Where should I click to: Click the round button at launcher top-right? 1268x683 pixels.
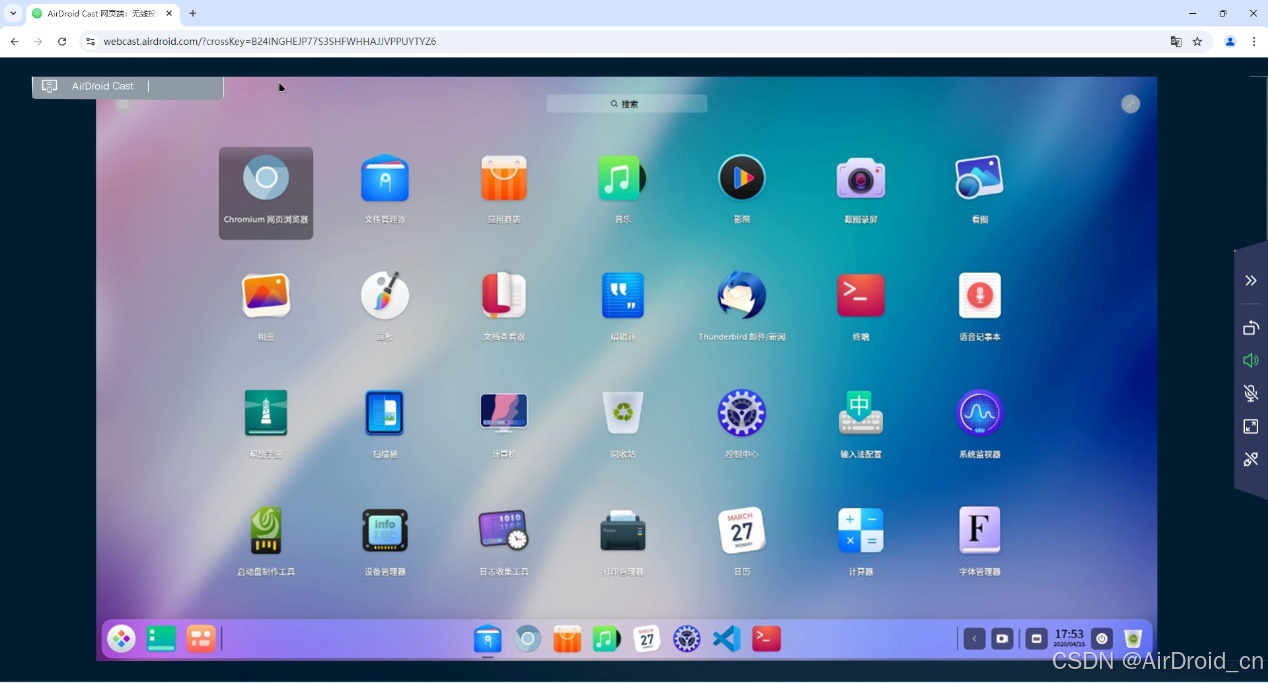coord(1130,104)
